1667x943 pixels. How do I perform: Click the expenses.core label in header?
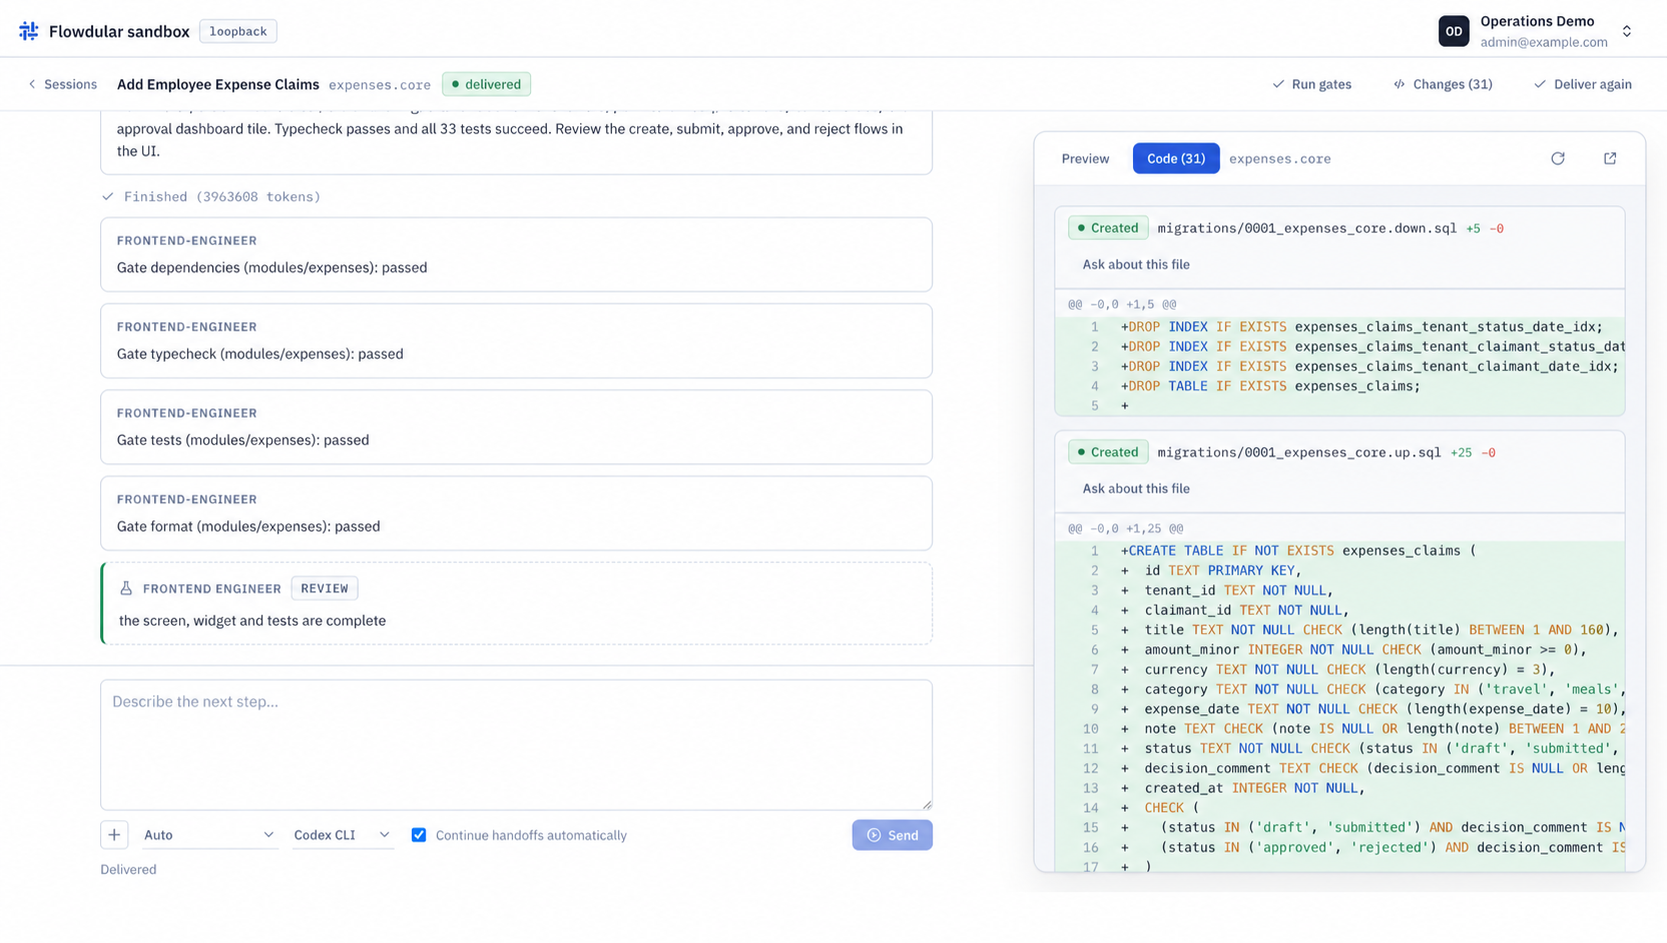tap(380, 85)
